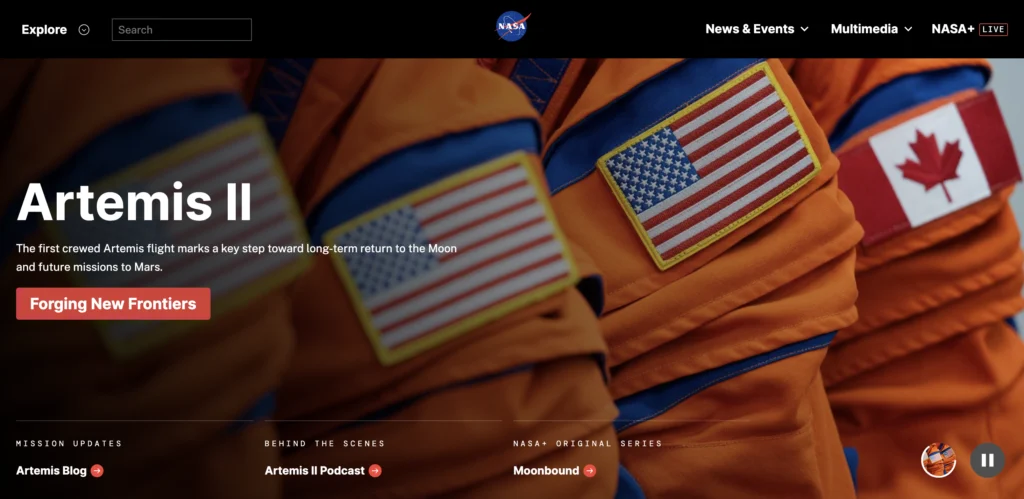Click the NASA+ ORIGINAL SERIES label
The image size is (1024, 499).
point(588,443)
